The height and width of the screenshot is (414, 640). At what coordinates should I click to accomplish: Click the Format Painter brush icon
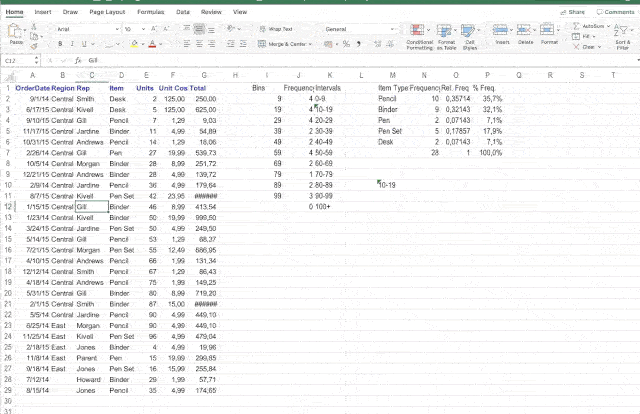(x=34, y=46)
